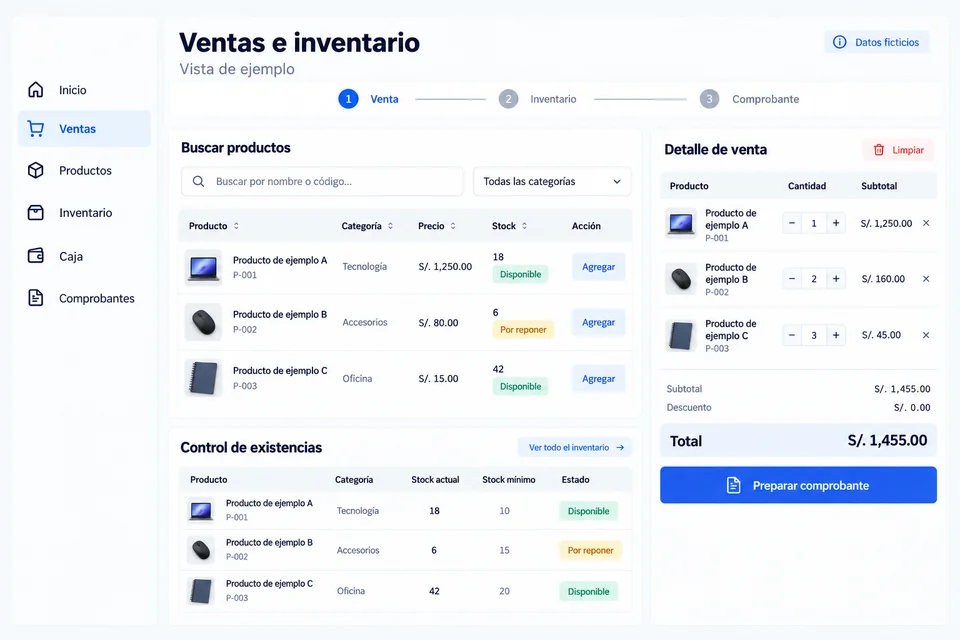Remove Producto de ejemplo B from sale
The image size is (960, 640).
click(926, 279)
